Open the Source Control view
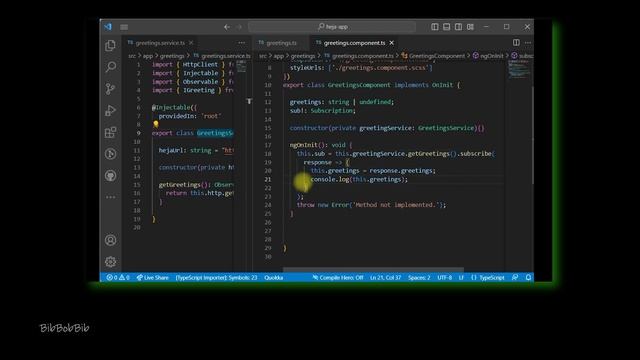Viewport: 640px width, 360px height. point(110,89)
